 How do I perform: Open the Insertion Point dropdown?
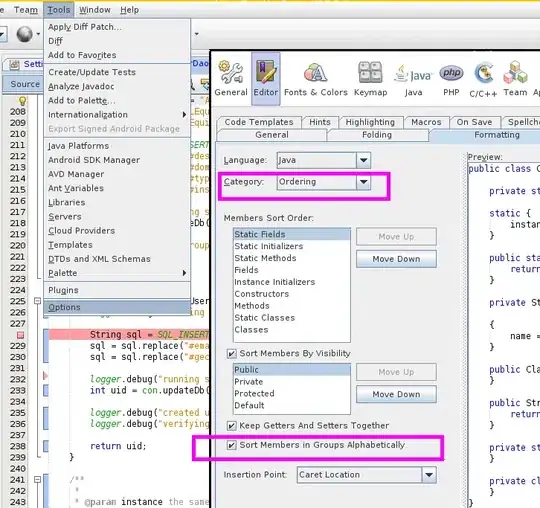429,475
